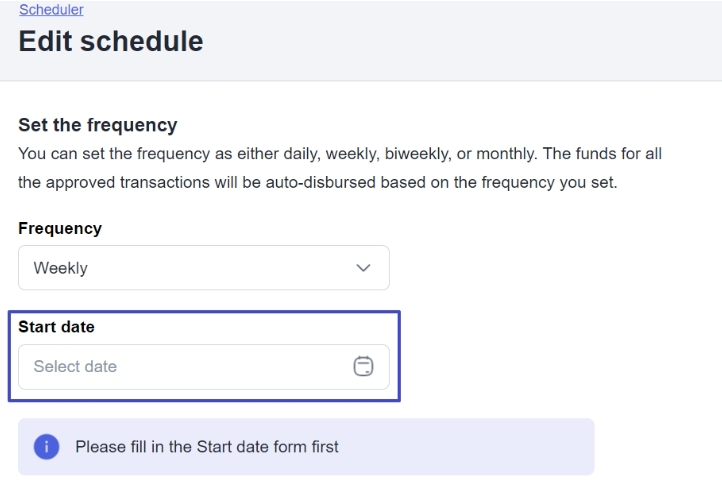Viewport: 722px width, 493px height.
Task: Click the blue info circle icon
Action: [x=46, y=447]
